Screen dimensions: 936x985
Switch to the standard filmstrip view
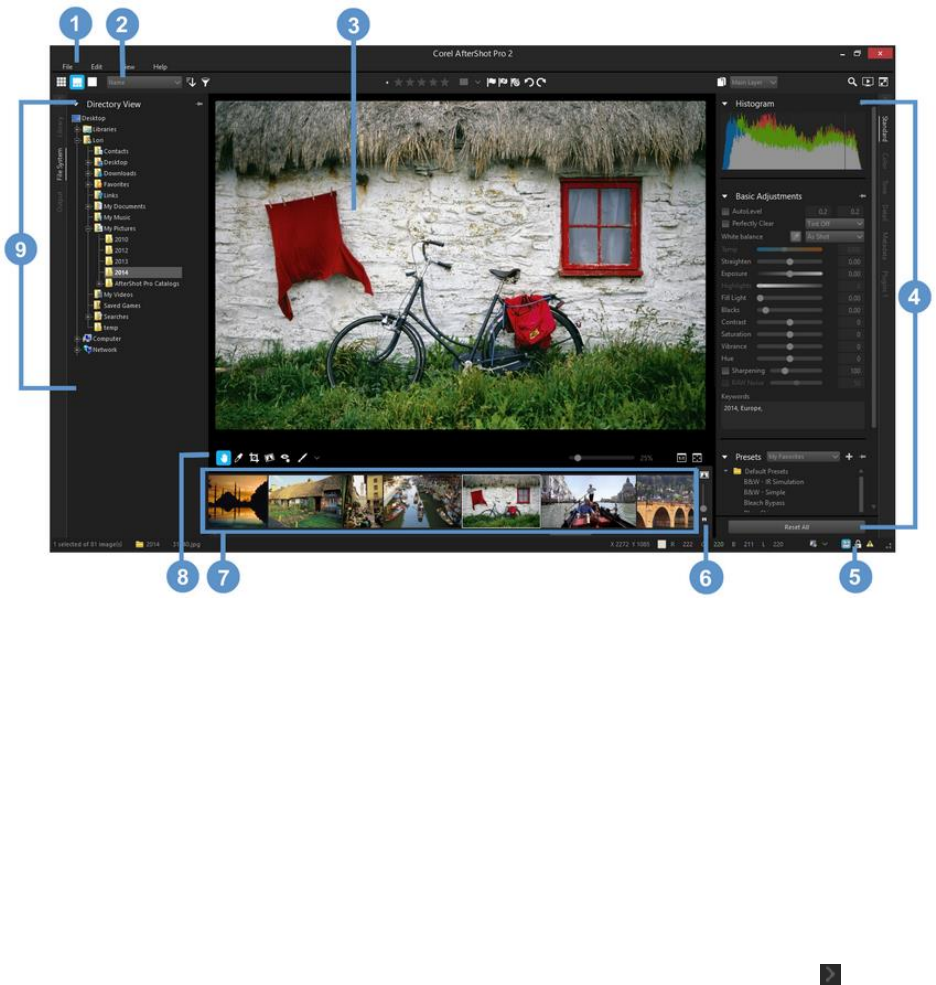tap(77, 82)
